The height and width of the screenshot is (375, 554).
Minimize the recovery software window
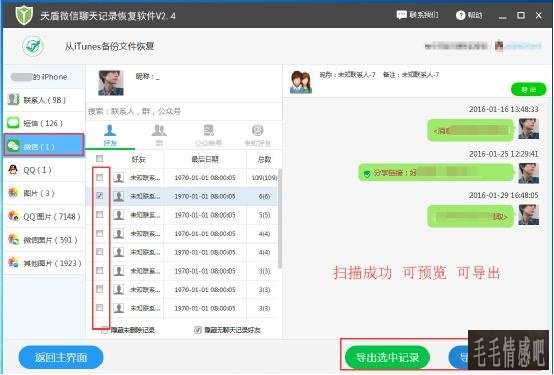(503, 16)
